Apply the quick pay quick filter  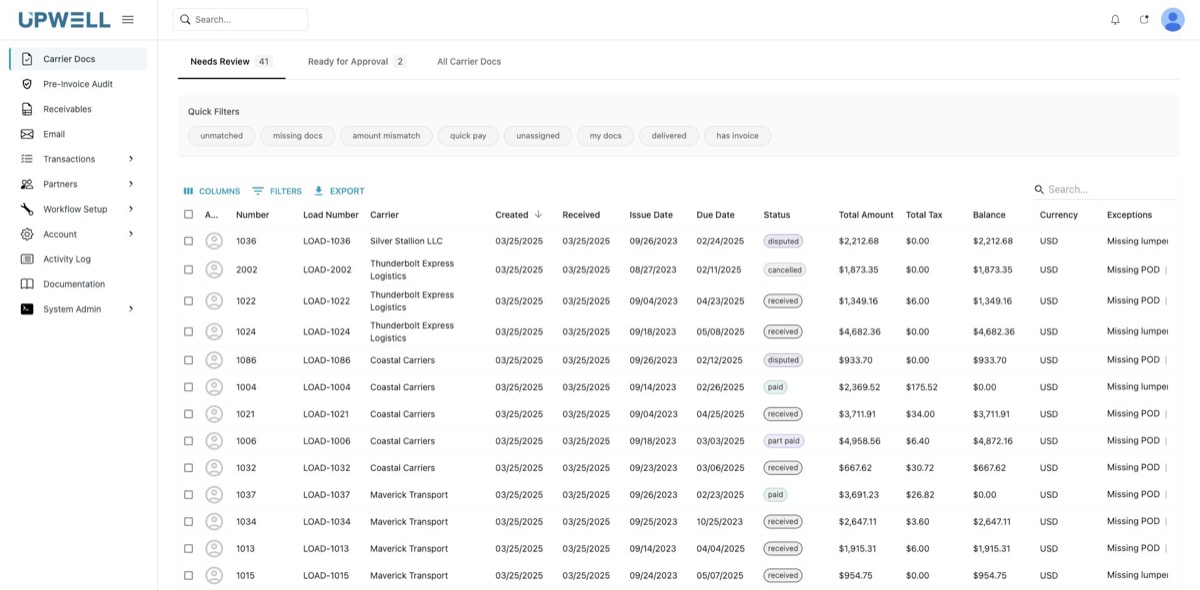pyautogui.click(x=468, y=135)
